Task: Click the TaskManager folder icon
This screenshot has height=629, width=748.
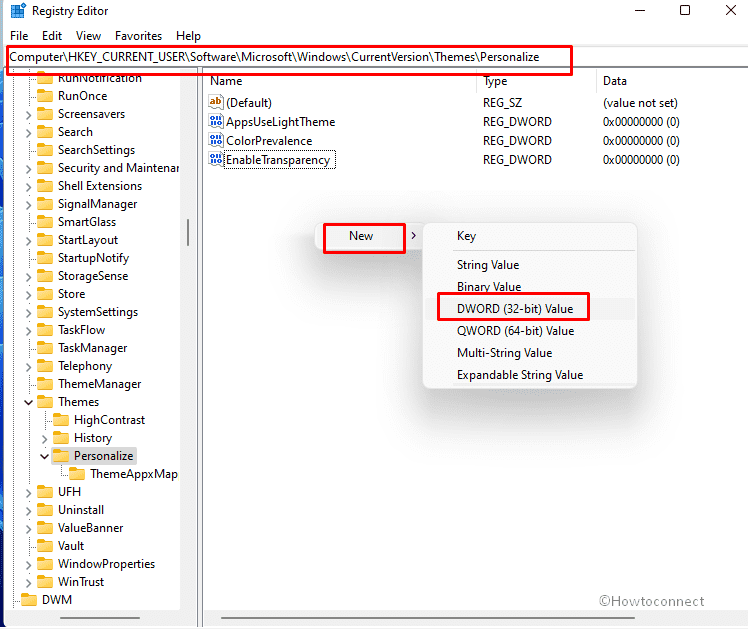Action: [45, 348]
